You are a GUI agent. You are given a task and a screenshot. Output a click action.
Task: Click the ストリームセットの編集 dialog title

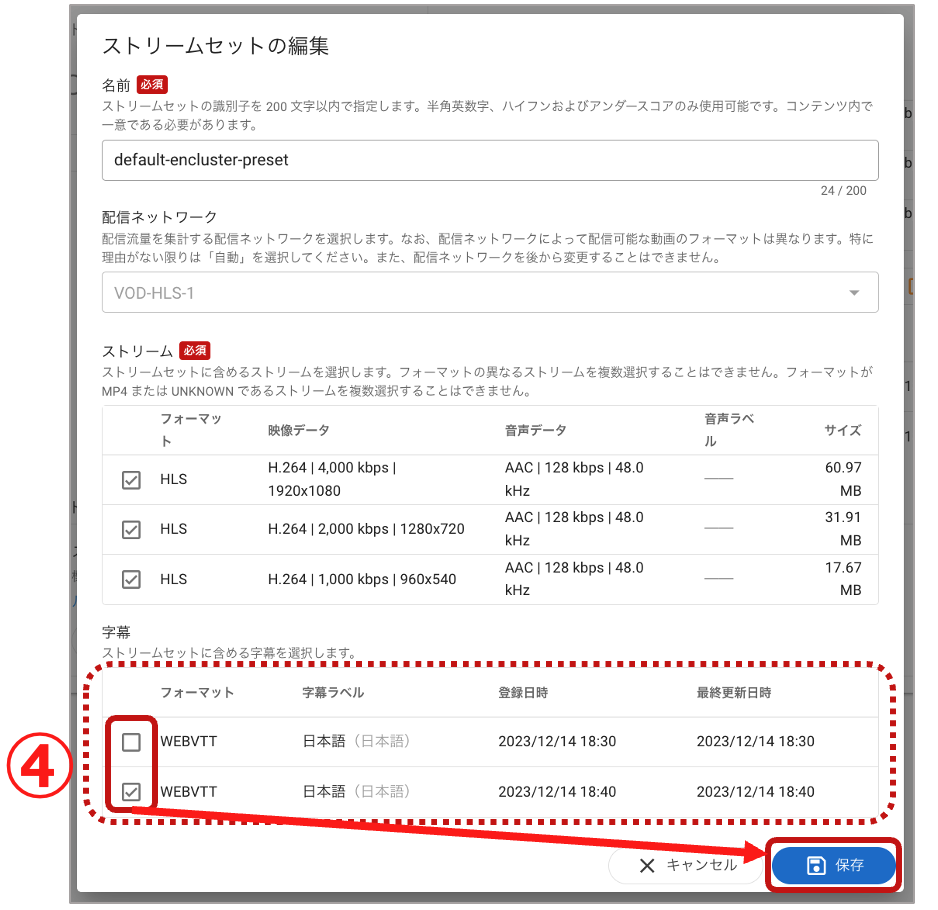pyautogui.click(x=215, y=45)
